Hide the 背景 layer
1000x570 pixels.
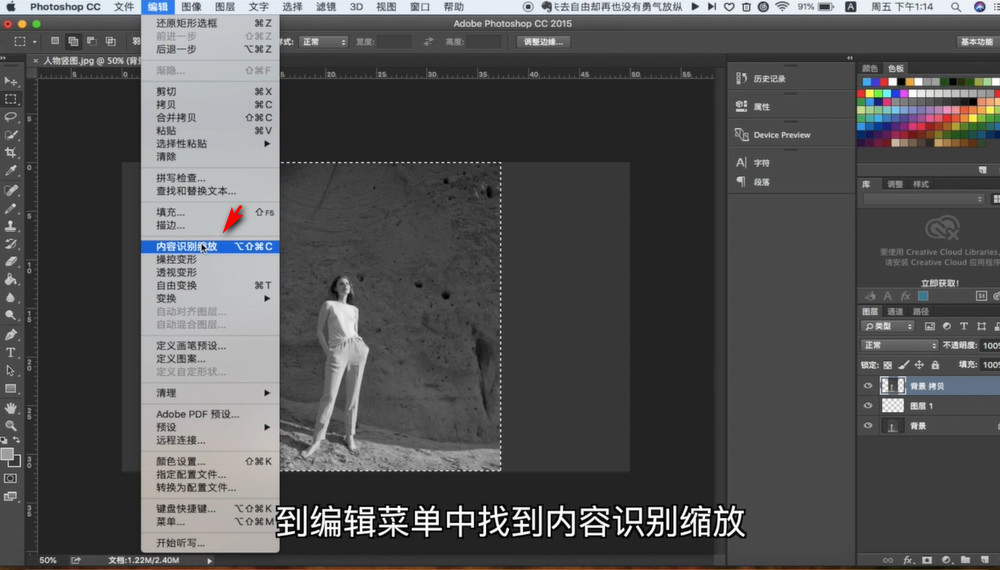pos(867,425)
